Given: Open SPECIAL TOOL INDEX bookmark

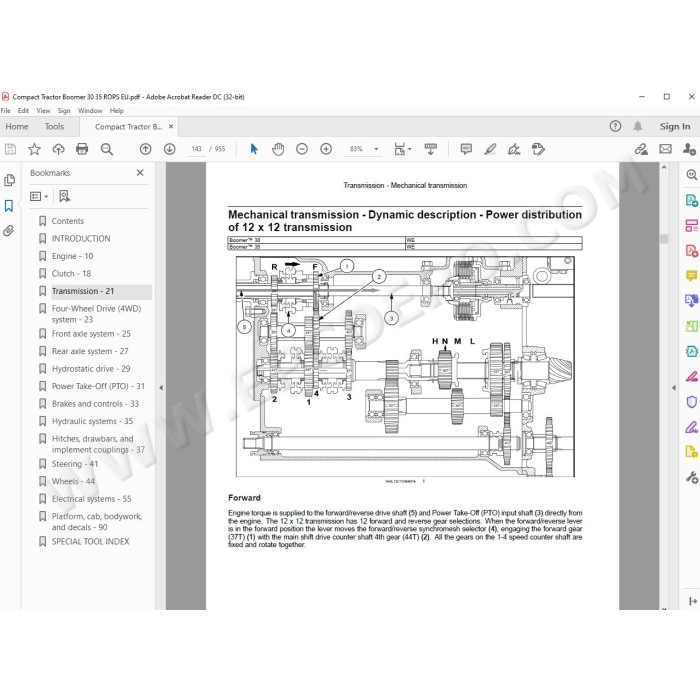Looking at the screenshot, I should (90, 542).
